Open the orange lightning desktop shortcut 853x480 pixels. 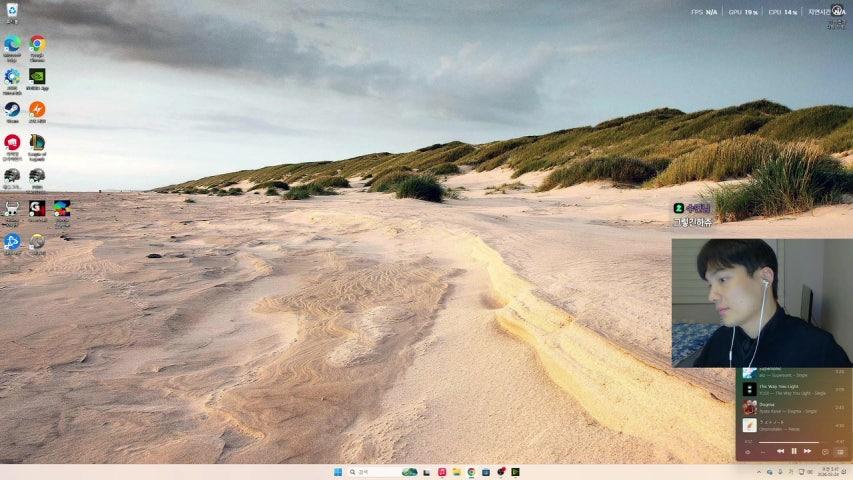(x=37, y=112)
